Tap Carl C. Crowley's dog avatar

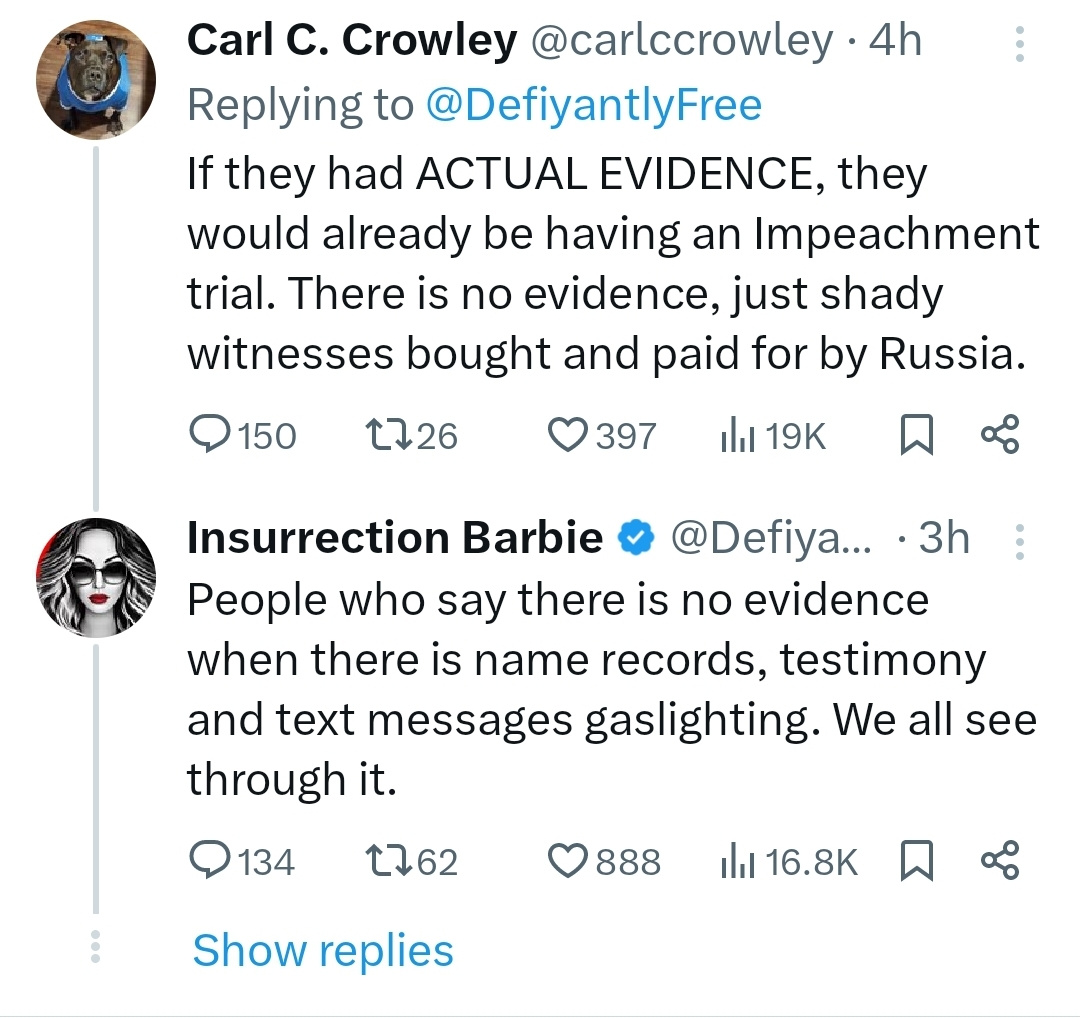97,78
